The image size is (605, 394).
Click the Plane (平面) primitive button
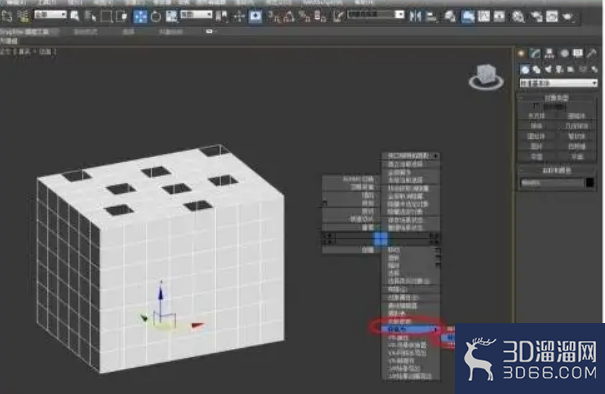pos(576,156)
